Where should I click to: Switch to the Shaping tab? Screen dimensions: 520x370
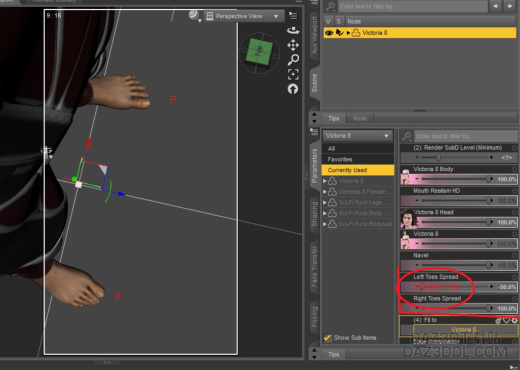pyautogui.click(x=314, y=214)
